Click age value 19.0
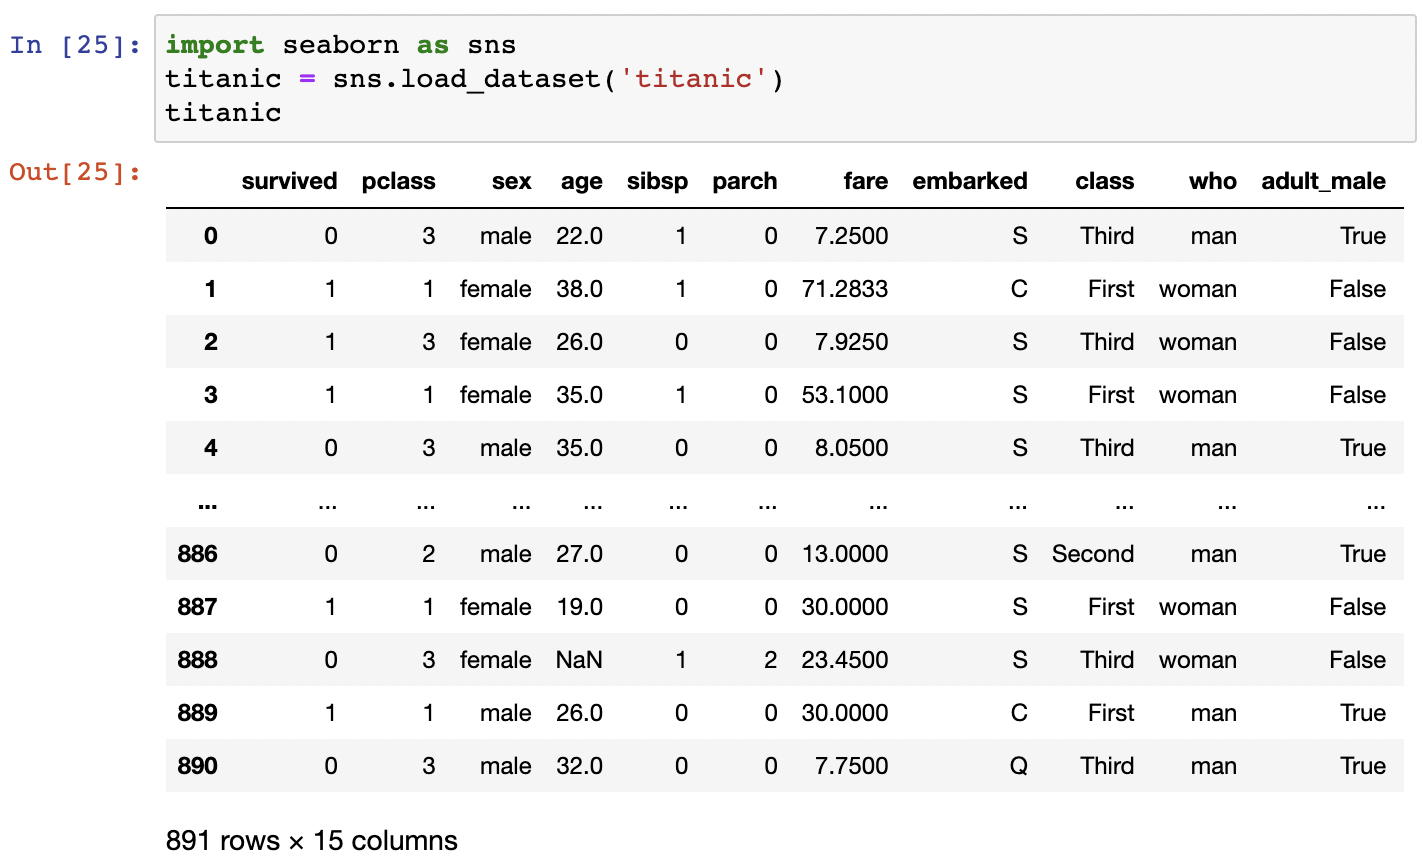The image size is (1422, 860). (579, 607)
